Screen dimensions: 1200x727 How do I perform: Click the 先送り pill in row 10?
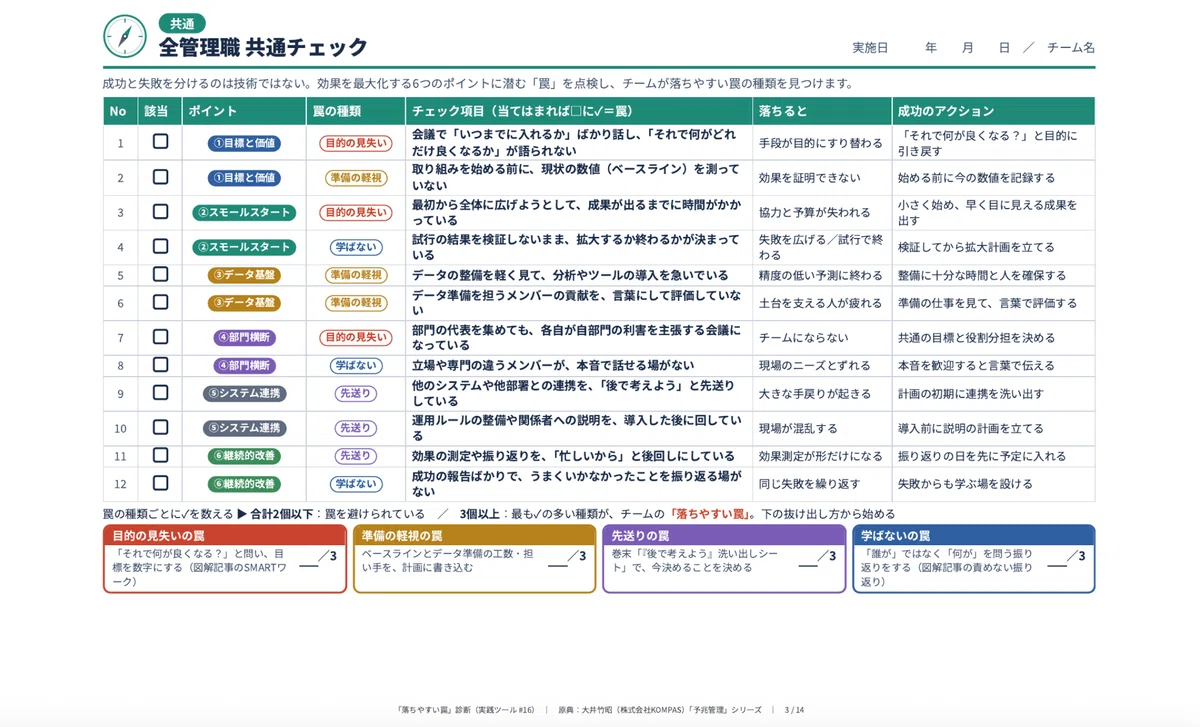[355, 428]
